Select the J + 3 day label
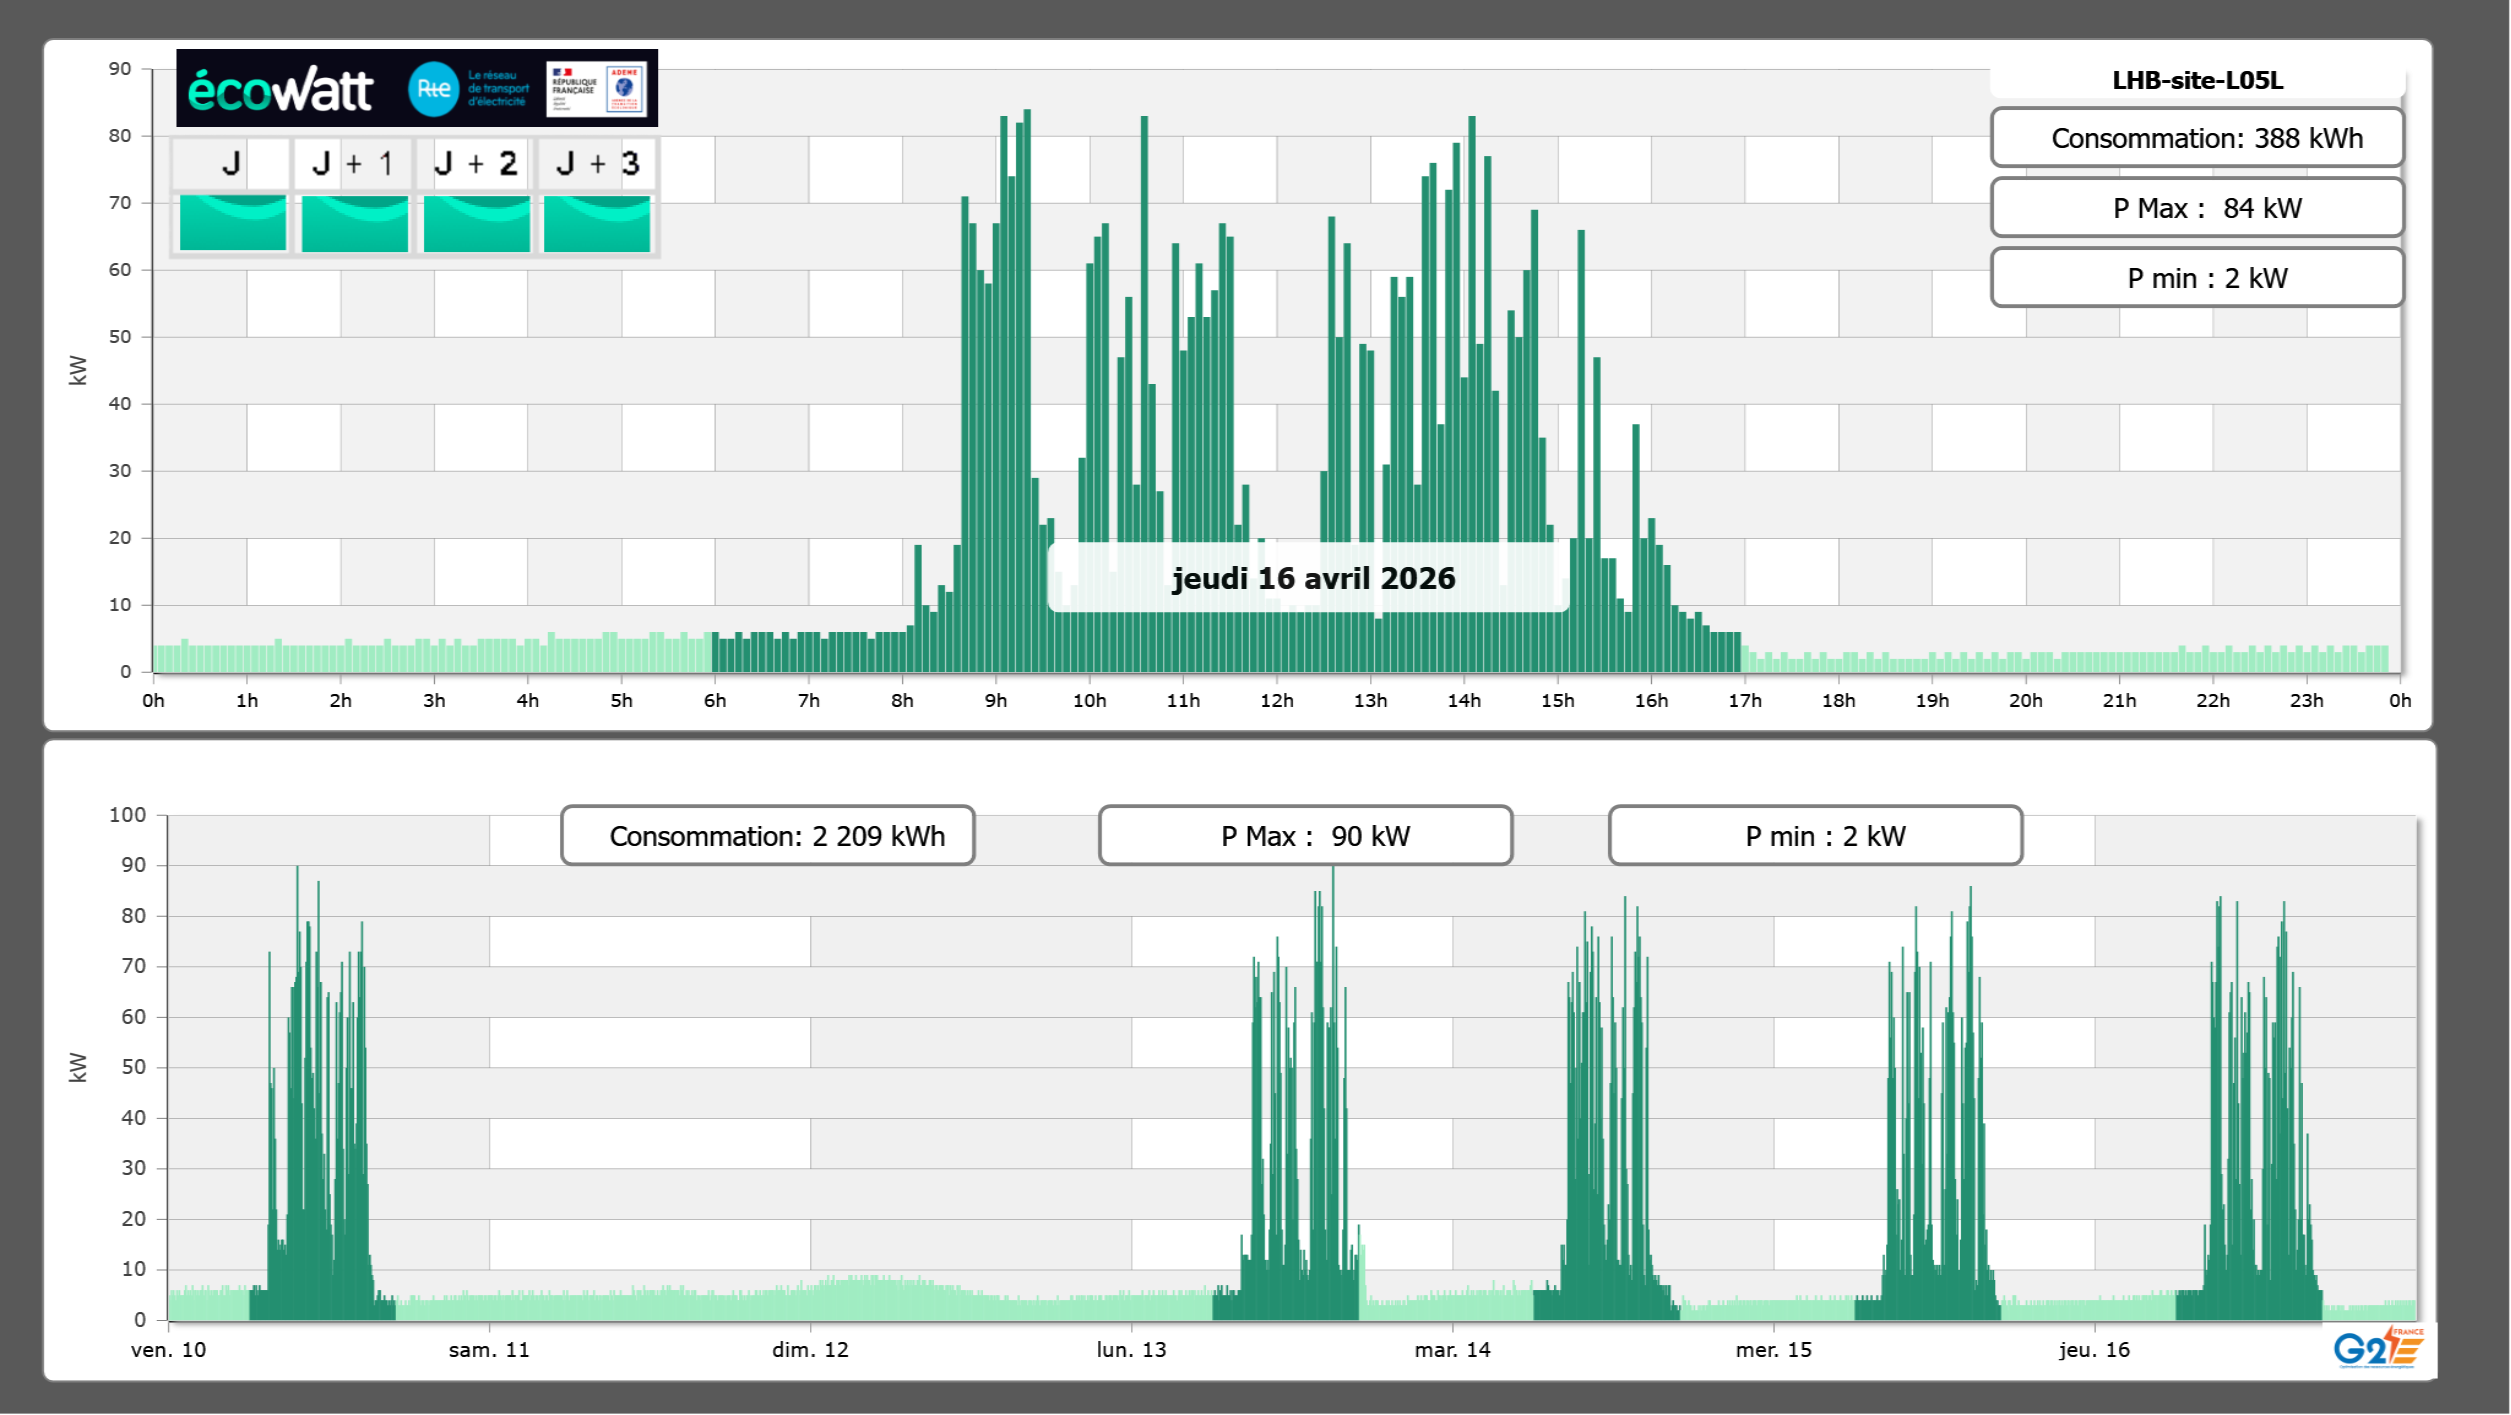Image resolution: width=2511 pixels, height=1415 pixels. [x=597, y=164]
